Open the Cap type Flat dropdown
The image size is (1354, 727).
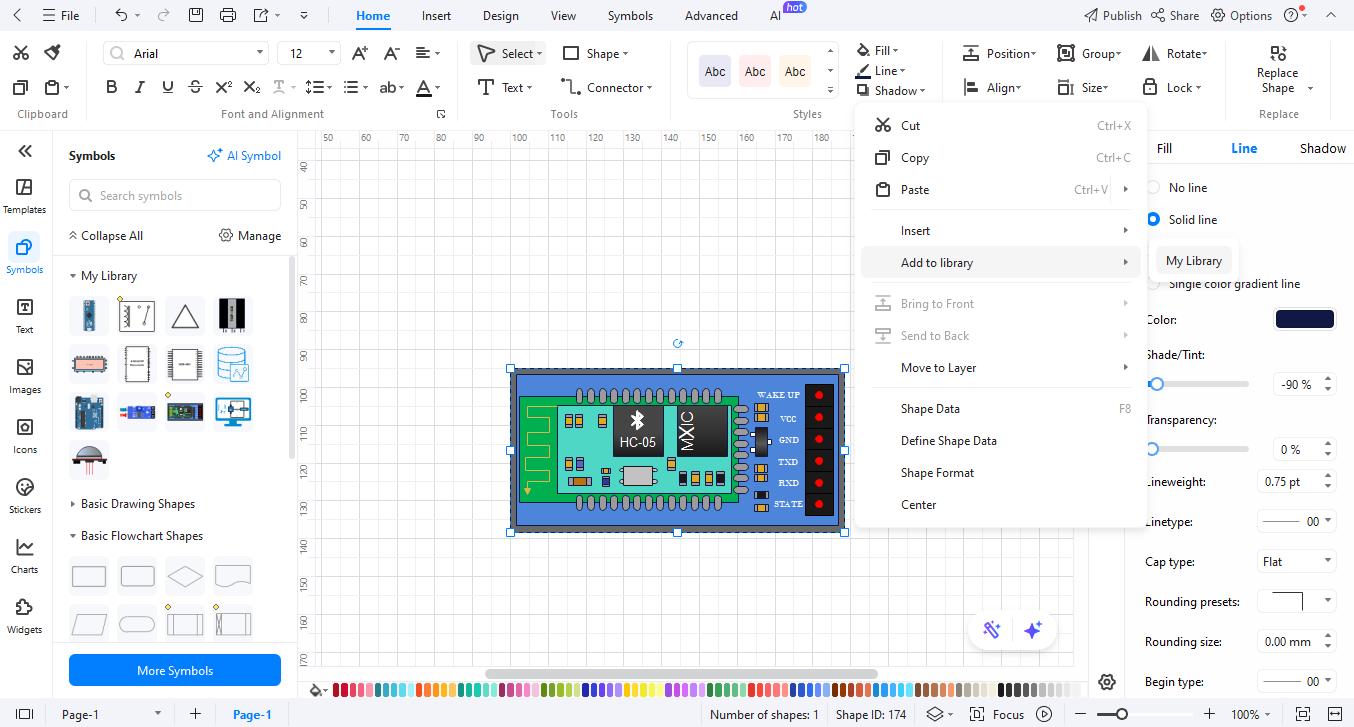pyautogui.click(x=1296, y=561)
